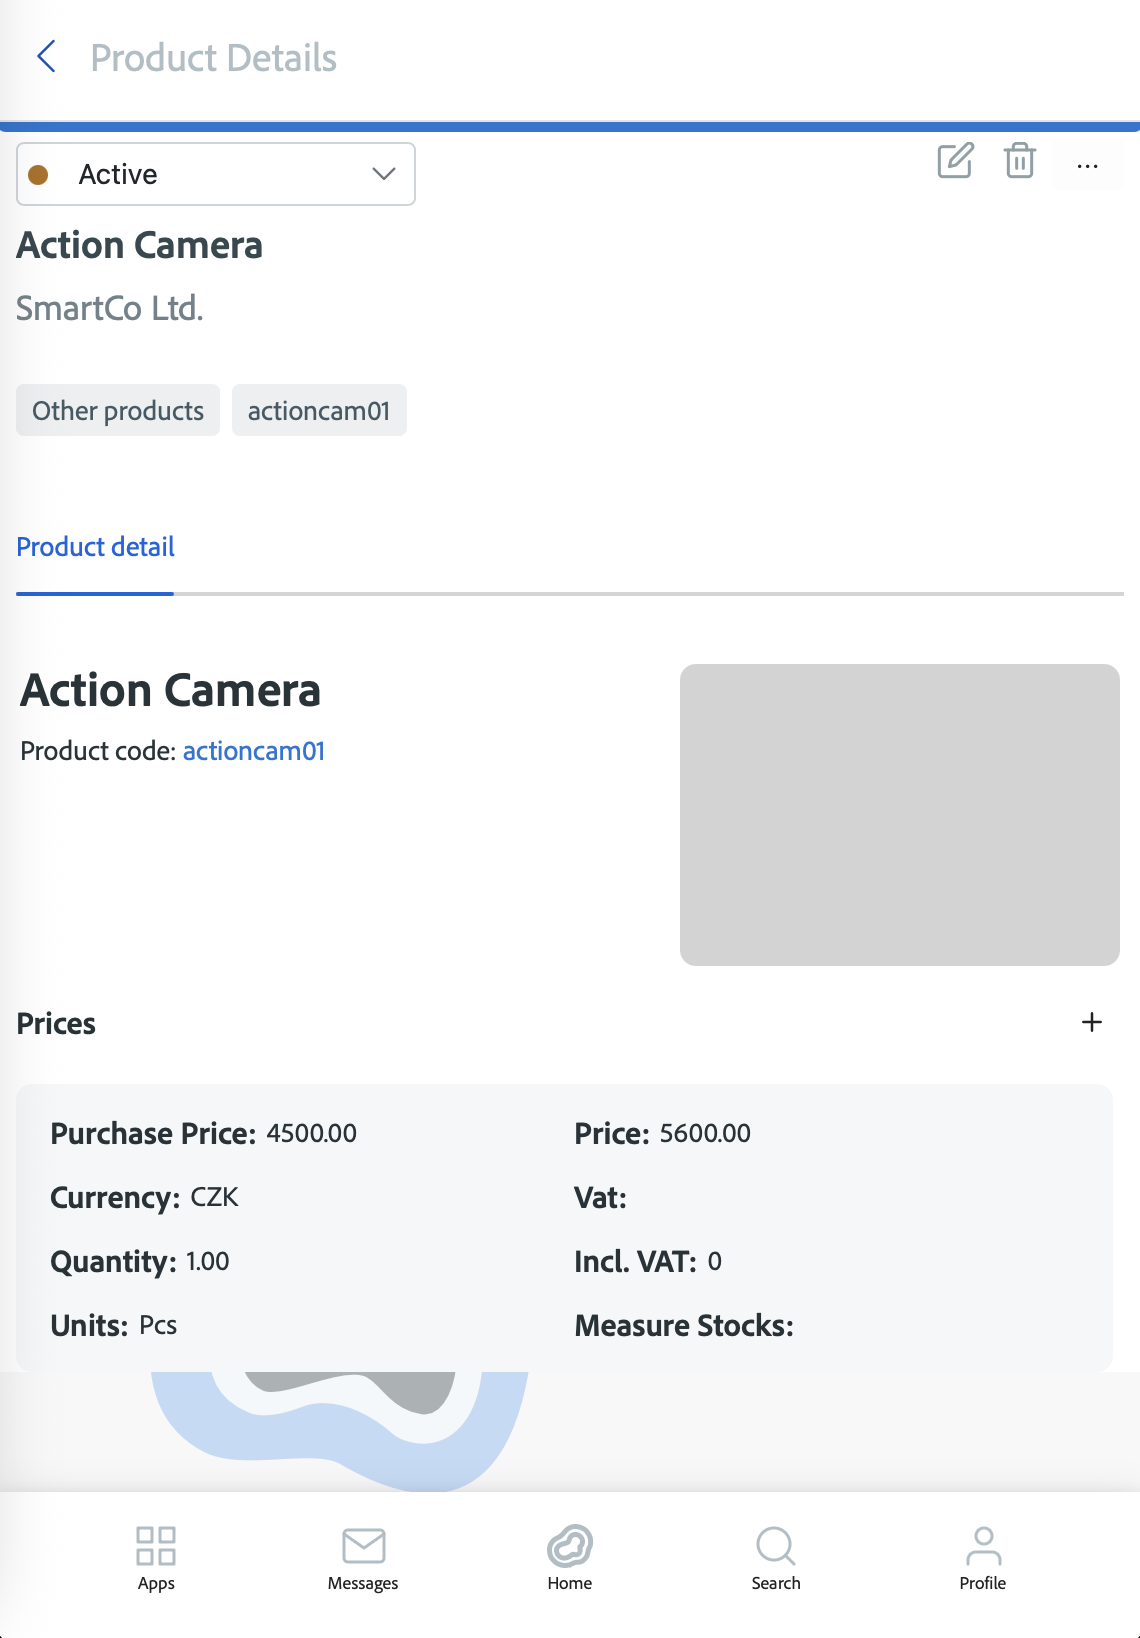This screenshot has width=1140, height=1638.
Task: Click the status dropdown chevron arrow
Action: coord(384,174)
